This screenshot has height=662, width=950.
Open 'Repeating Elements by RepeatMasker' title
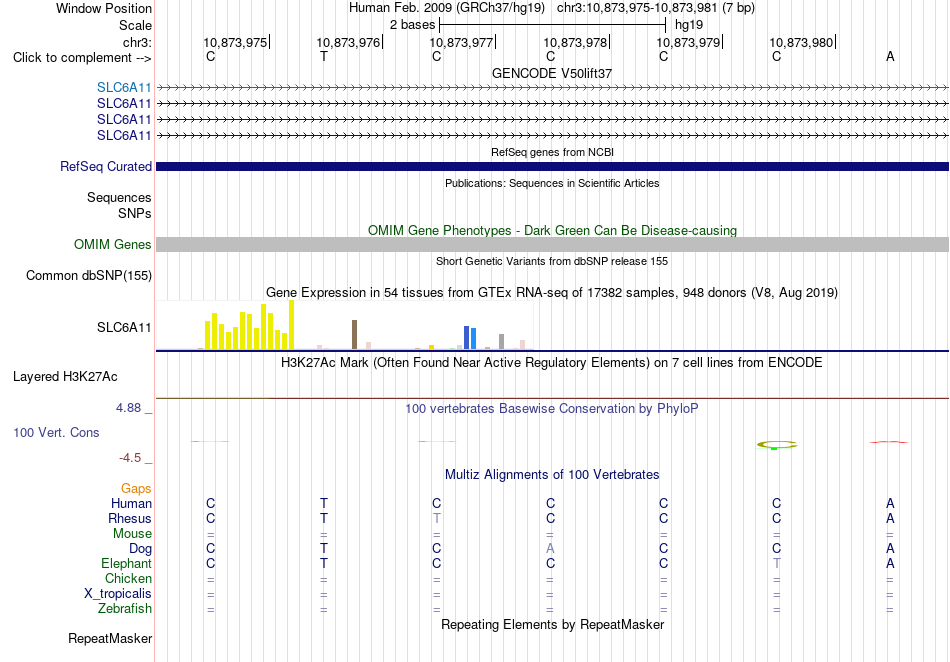point(552,624)
